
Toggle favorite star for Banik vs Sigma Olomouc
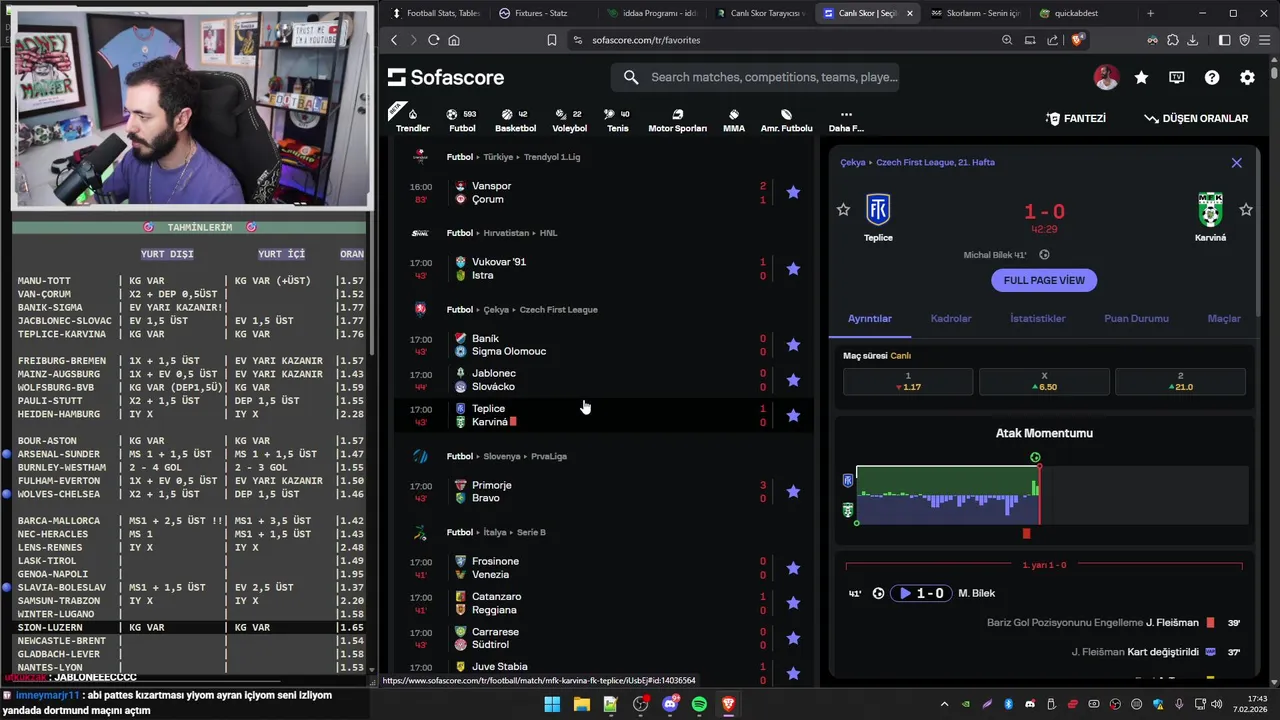[x=793, y=345]
